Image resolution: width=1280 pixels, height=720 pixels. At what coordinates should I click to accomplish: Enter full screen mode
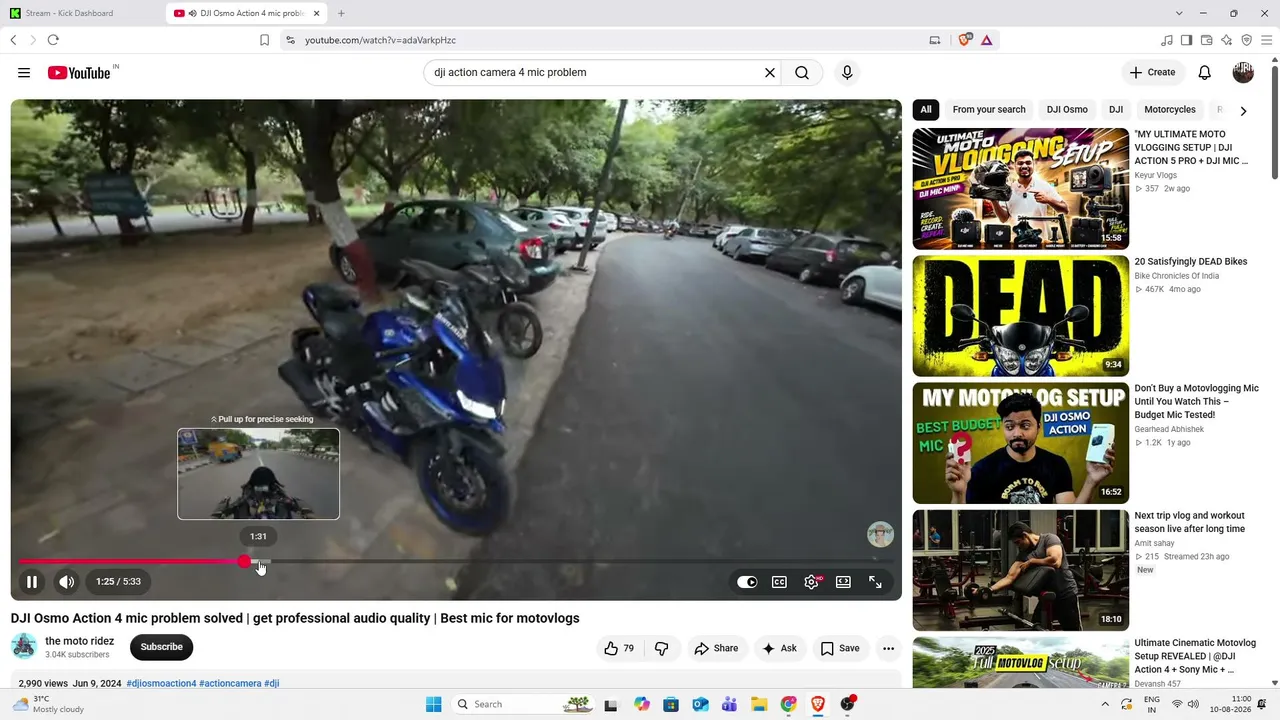tap(875, 582)
